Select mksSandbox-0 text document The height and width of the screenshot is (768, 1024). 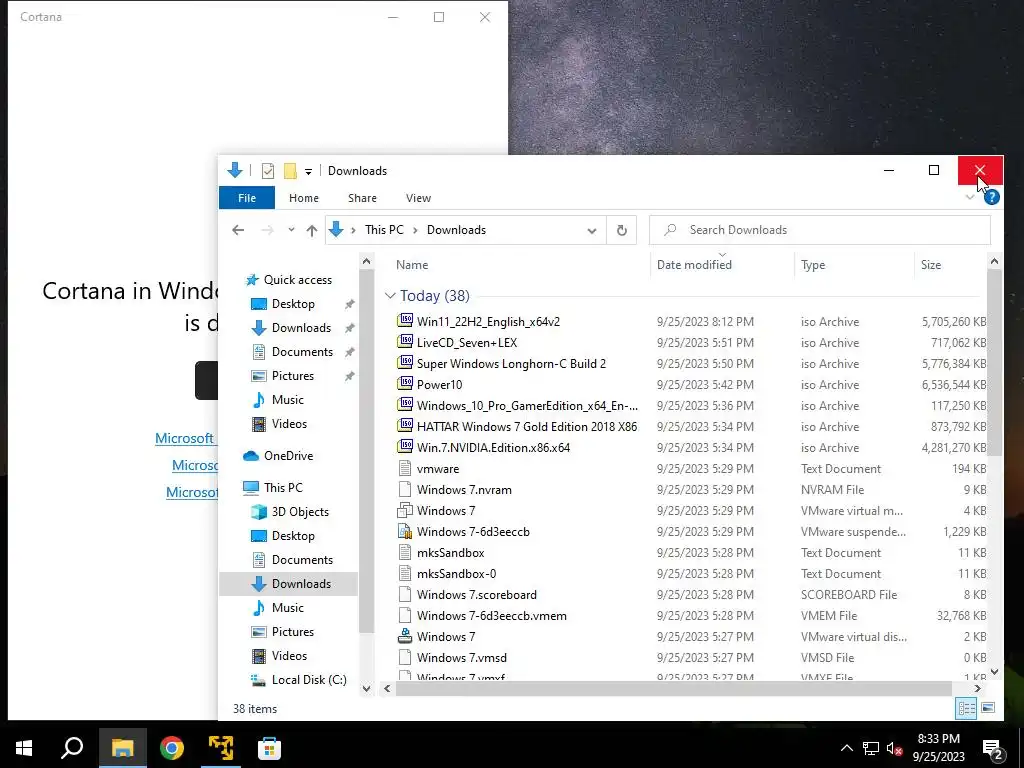456,573
